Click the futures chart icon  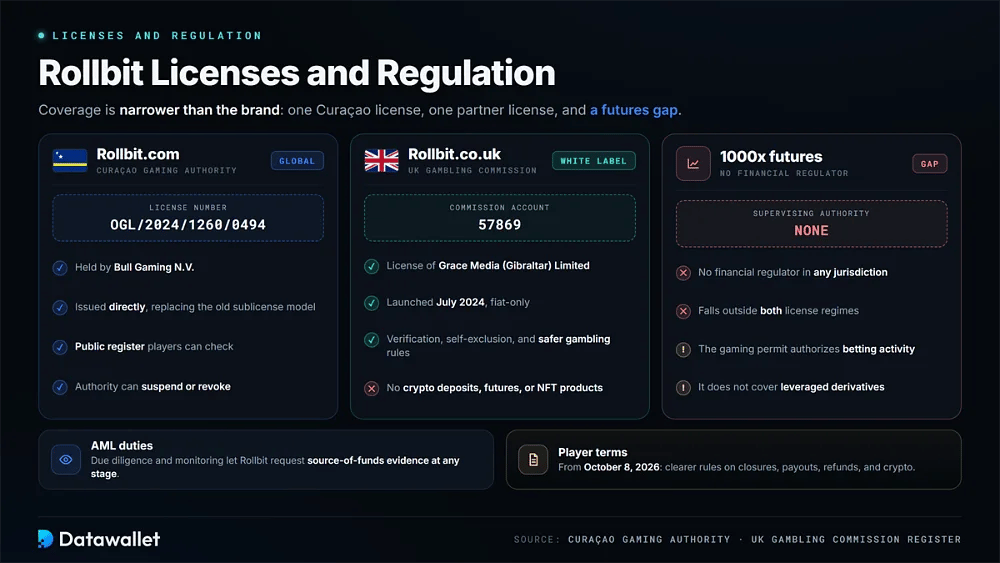click(693, 164)
